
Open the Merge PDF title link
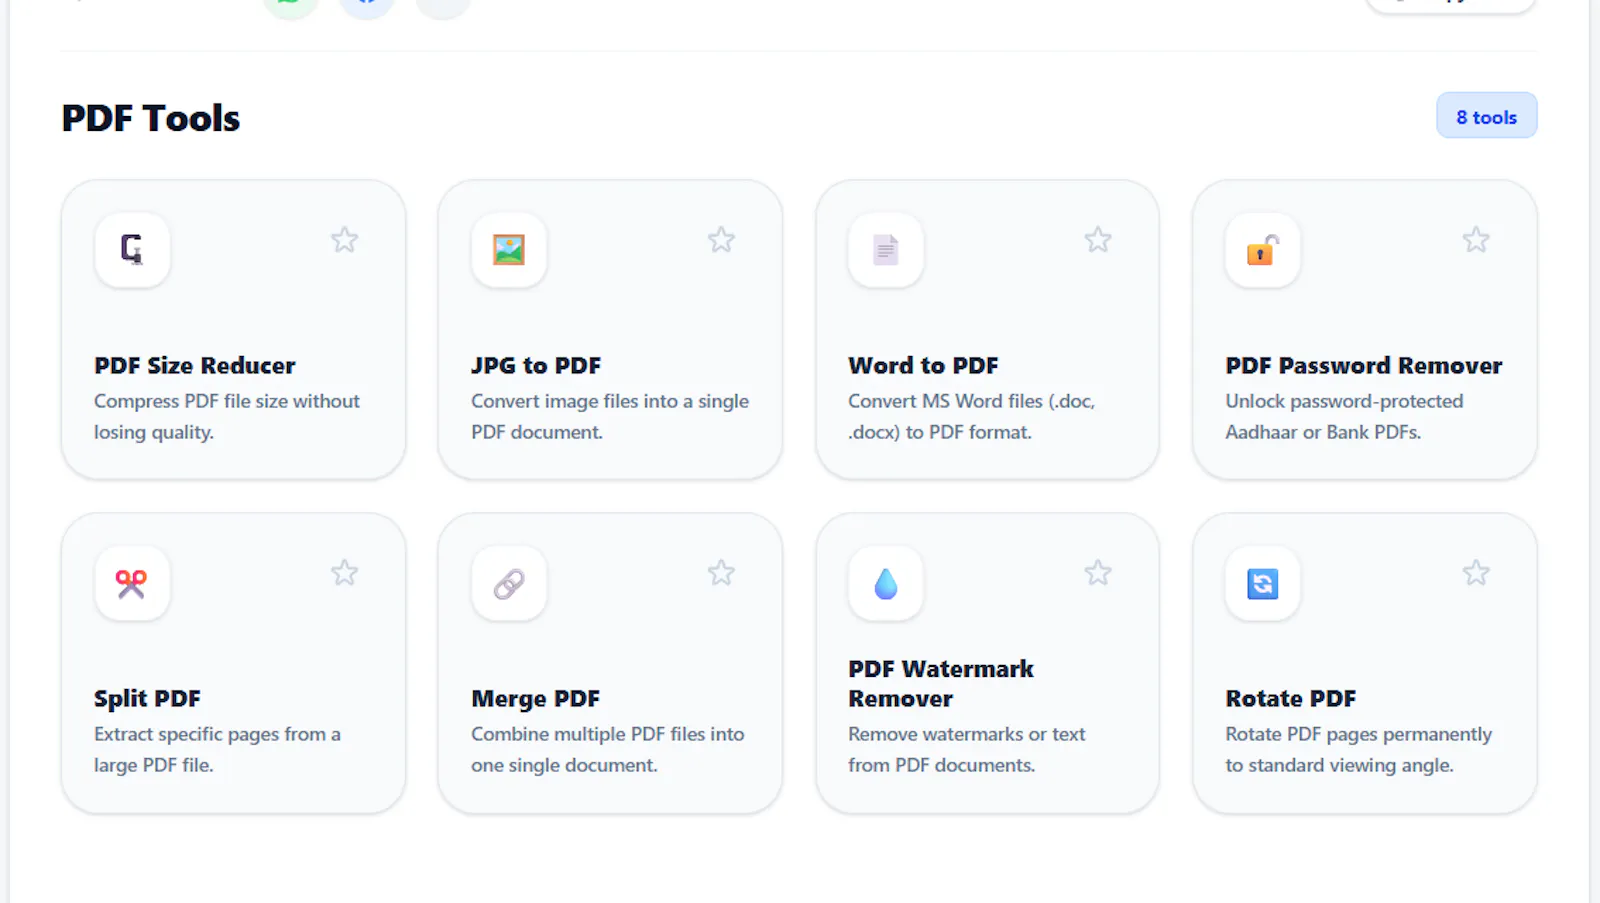(x=535, y=699)
